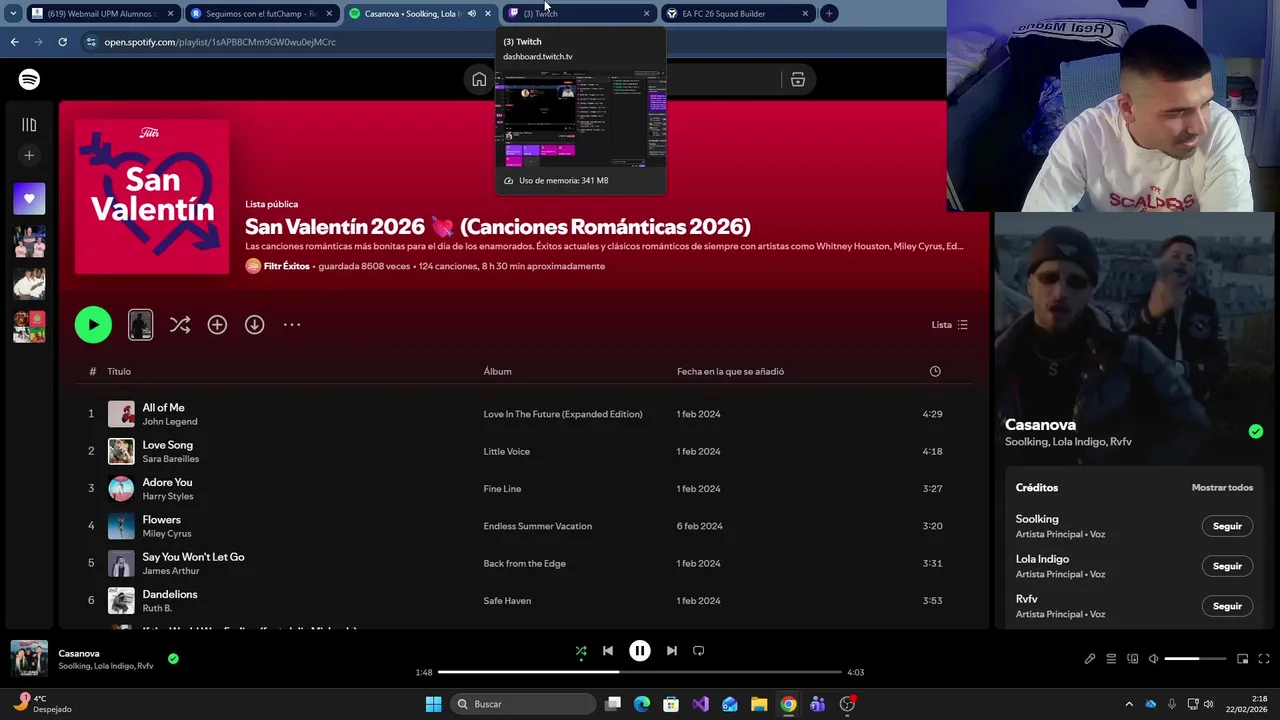The image size is (1280, 720).
Task: Open Liked Songs heart tile in sidebar
Action: (29, 198)
